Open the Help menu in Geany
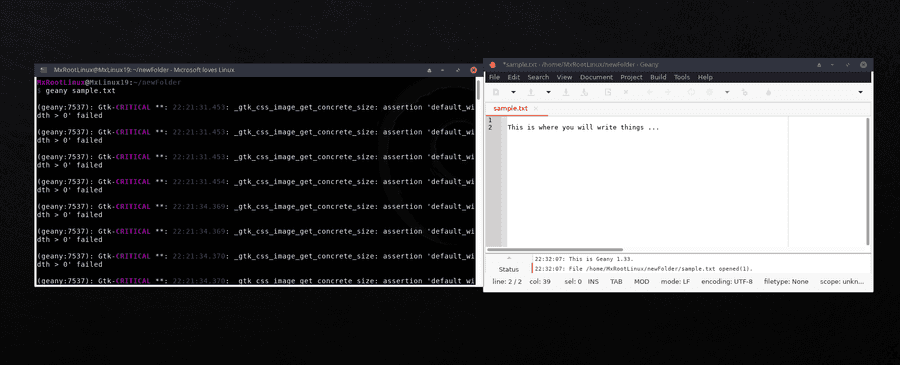Viewport: 900px width, 365px height. click(x=705, y=77)
